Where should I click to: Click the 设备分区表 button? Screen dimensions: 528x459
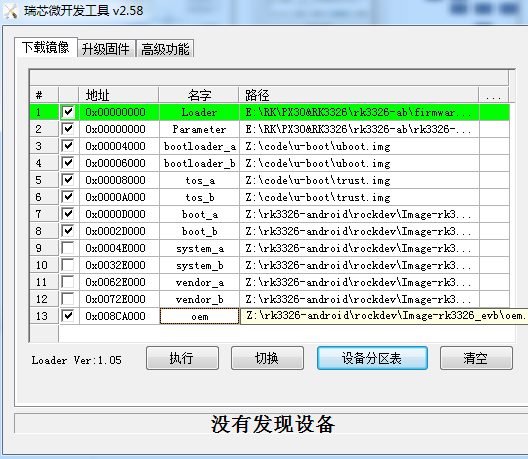[372, 358]
